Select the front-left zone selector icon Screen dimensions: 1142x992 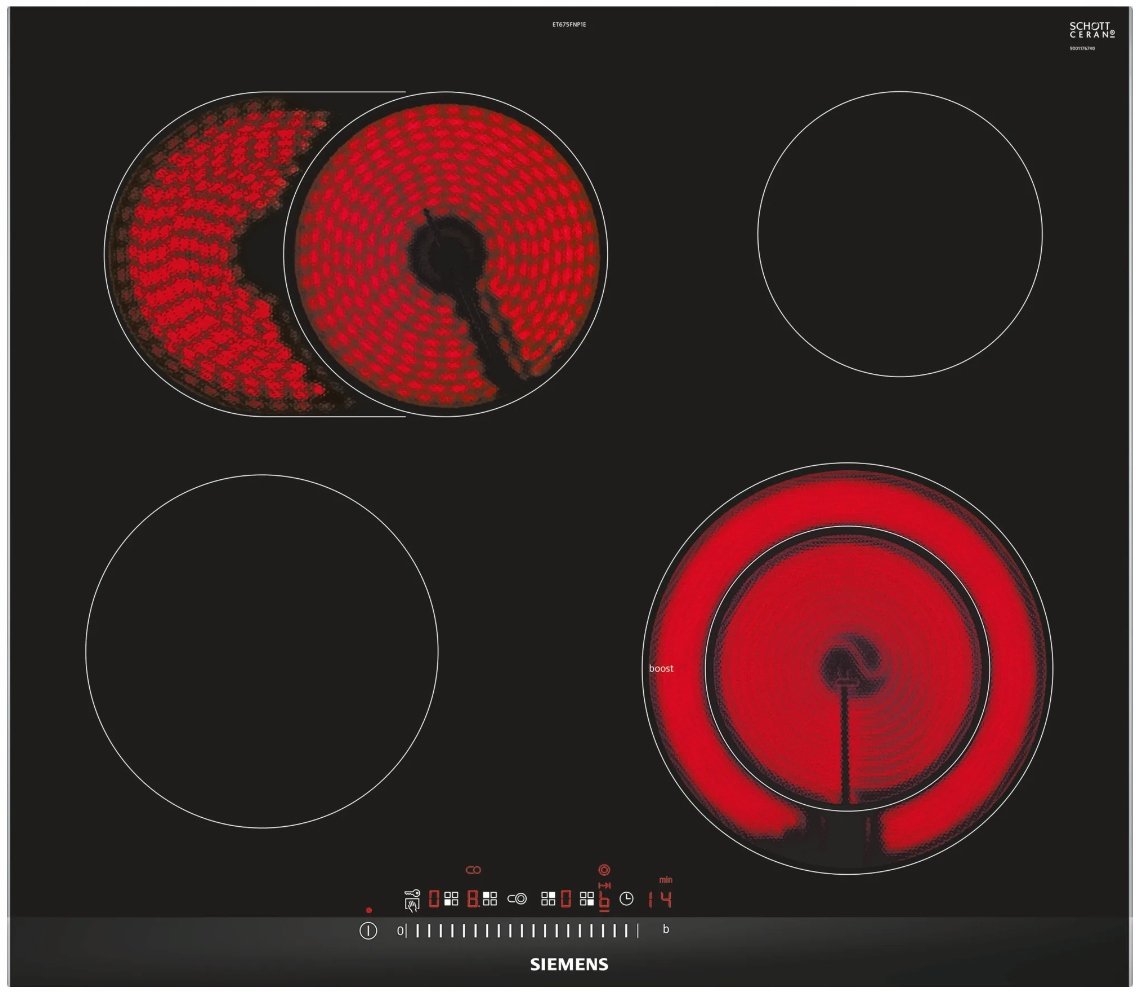coord(451,899)
